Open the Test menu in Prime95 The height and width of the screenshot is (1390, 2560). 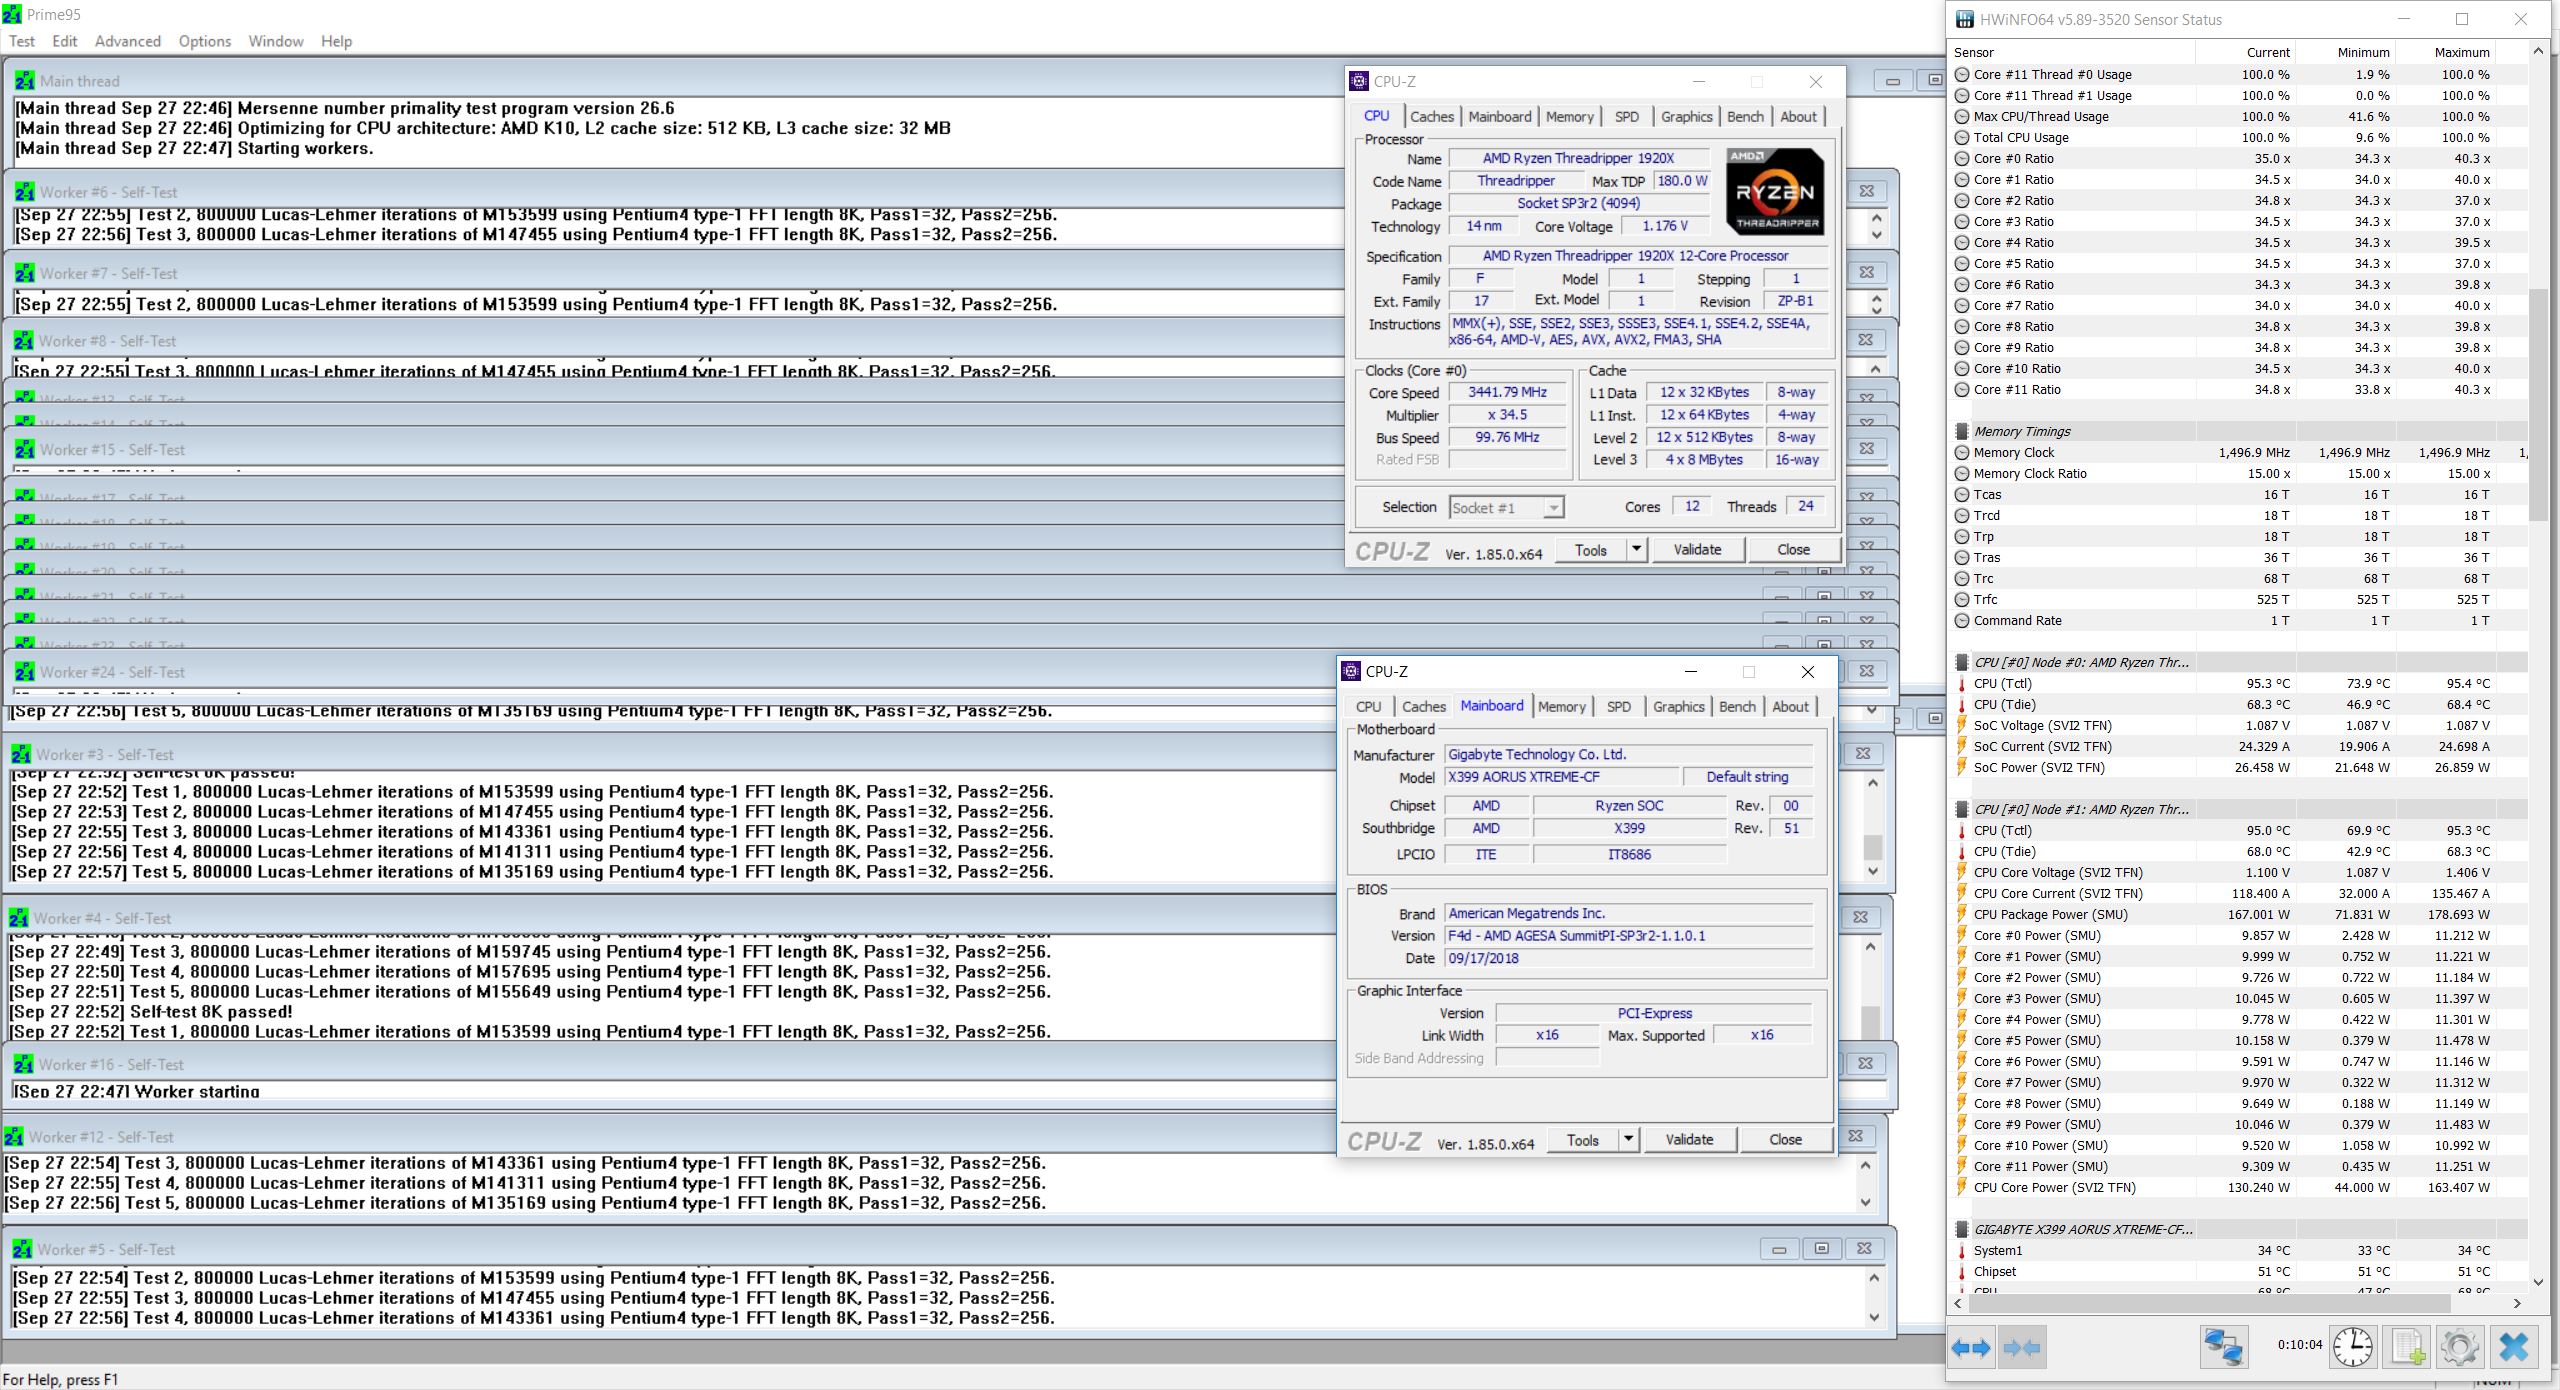22,41
